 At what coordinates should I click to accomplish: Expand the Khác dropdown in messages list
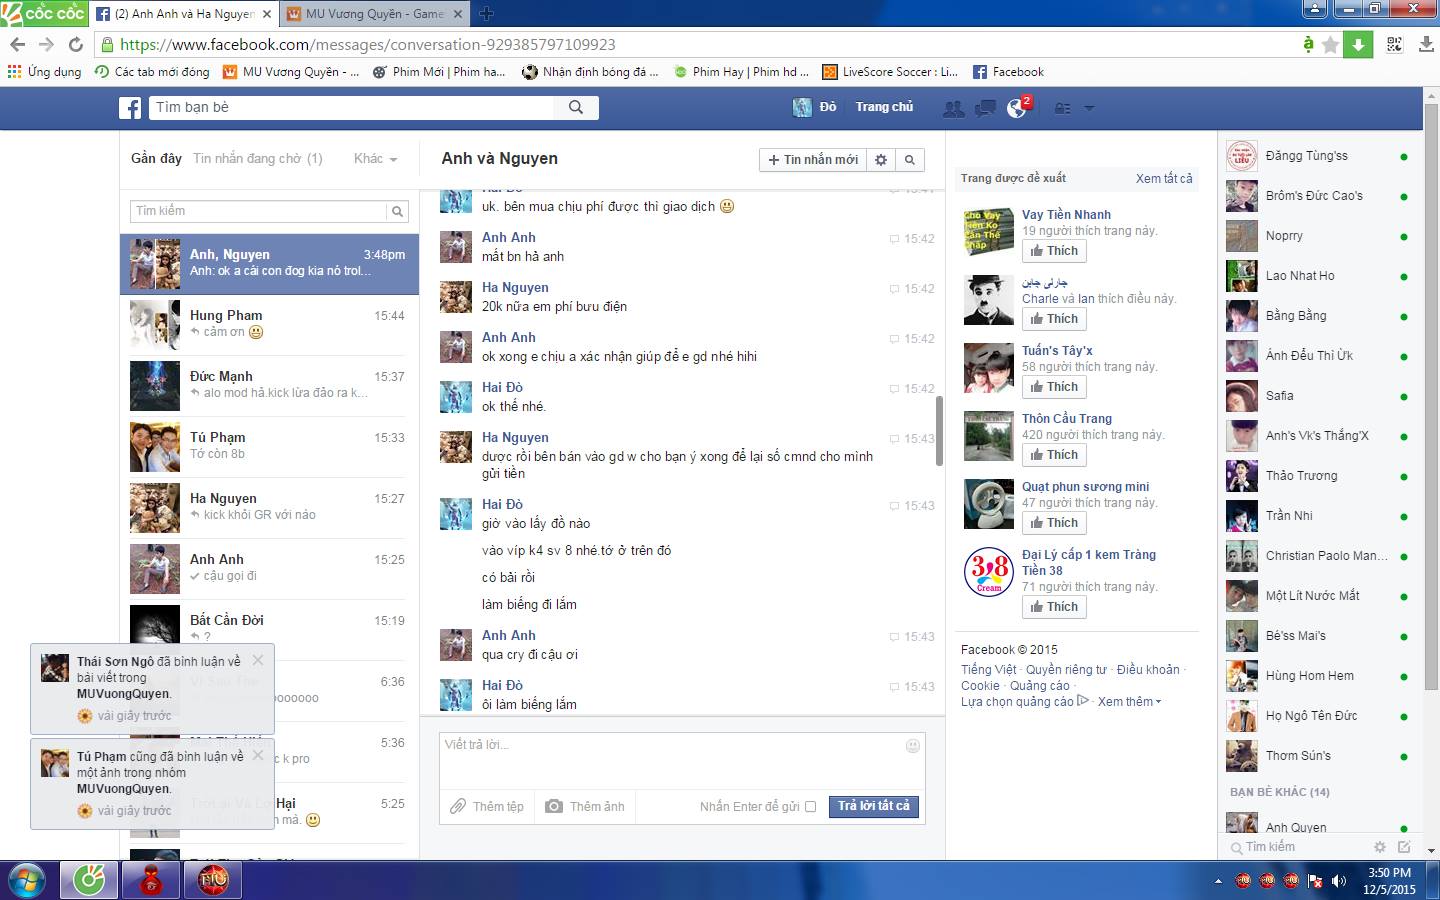click(375, 159)
